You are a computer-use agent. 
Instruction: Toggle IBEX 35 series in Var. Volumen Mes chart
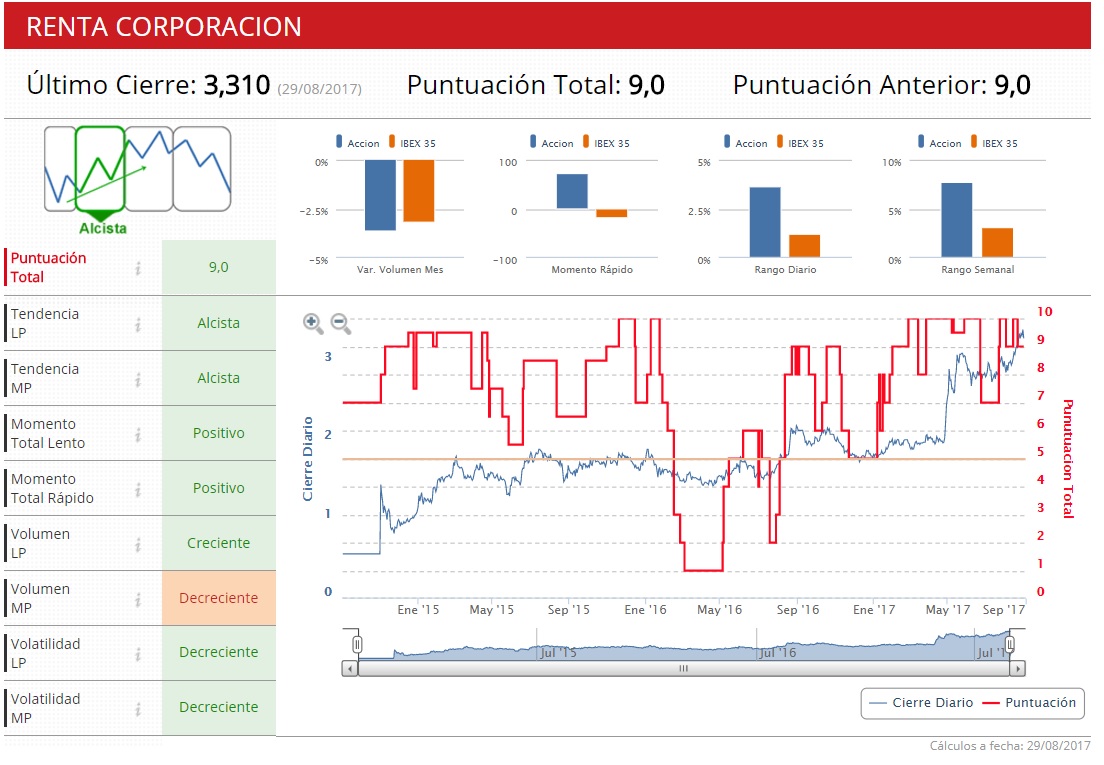click(x=412, y=143)
